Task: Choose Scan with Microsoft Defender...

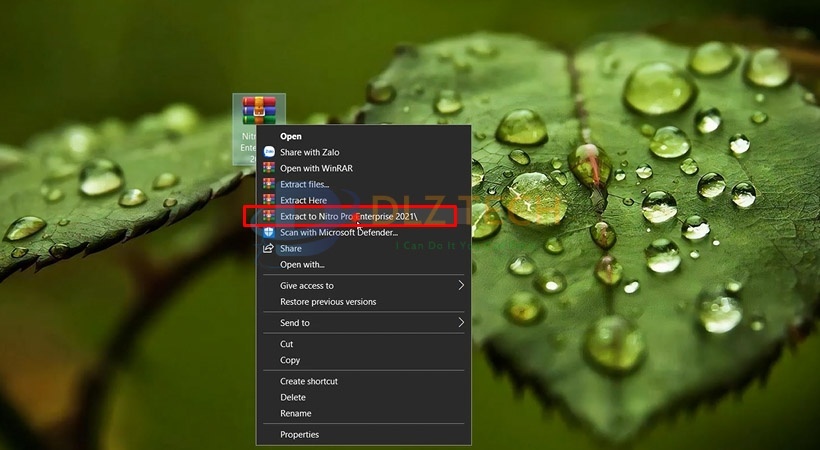Action: (339, 232)
